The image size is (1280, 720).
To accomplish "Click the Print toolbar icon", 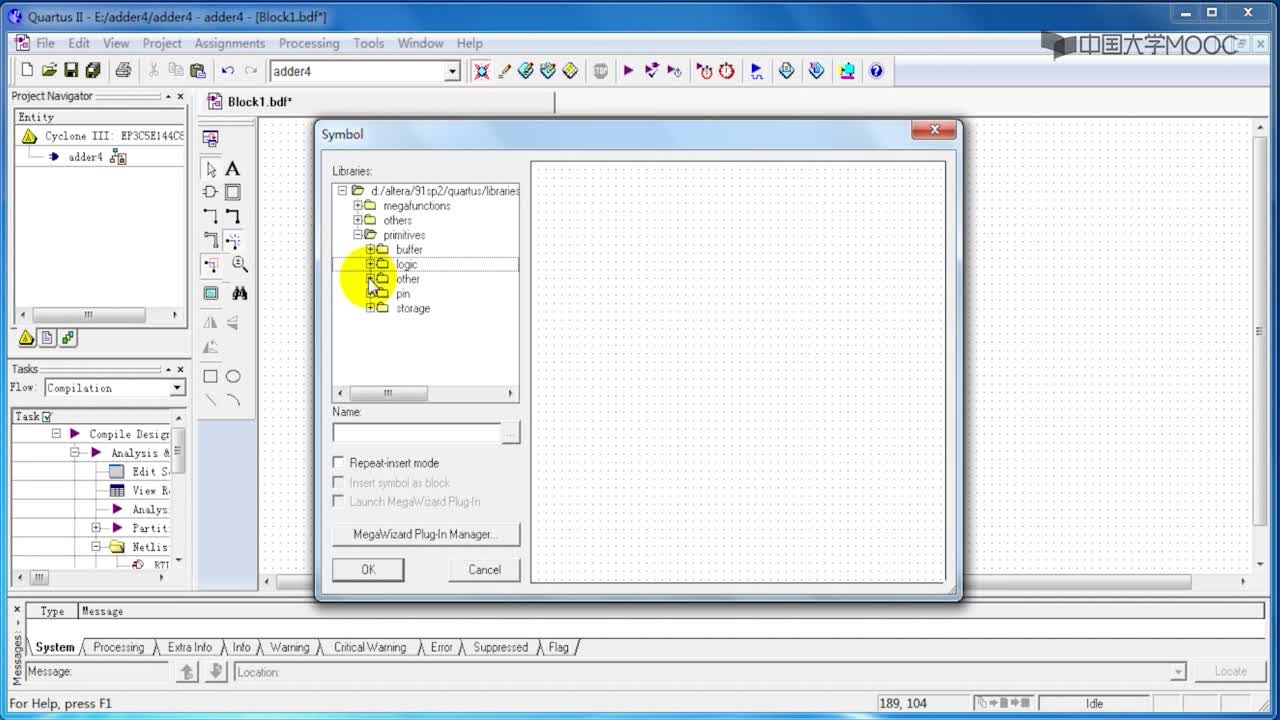I will [123, 71].
